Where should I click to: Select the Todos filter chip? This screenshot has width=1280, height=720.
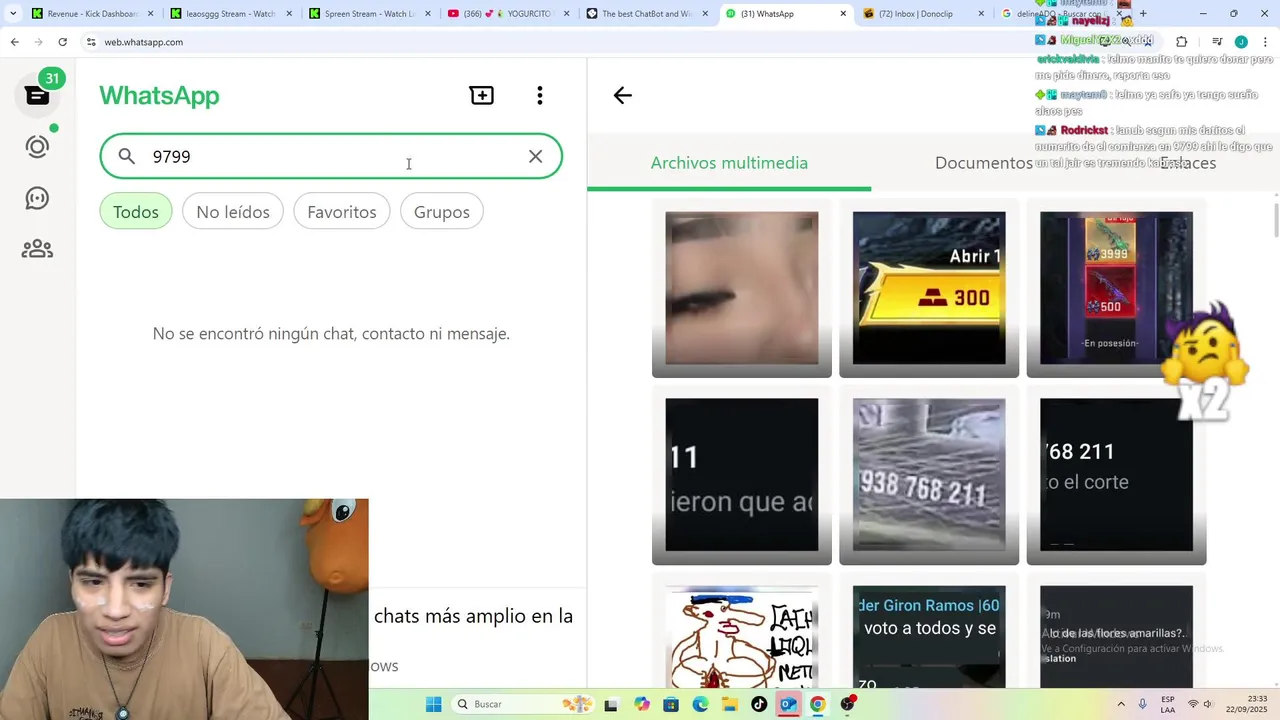pos(136,212)
